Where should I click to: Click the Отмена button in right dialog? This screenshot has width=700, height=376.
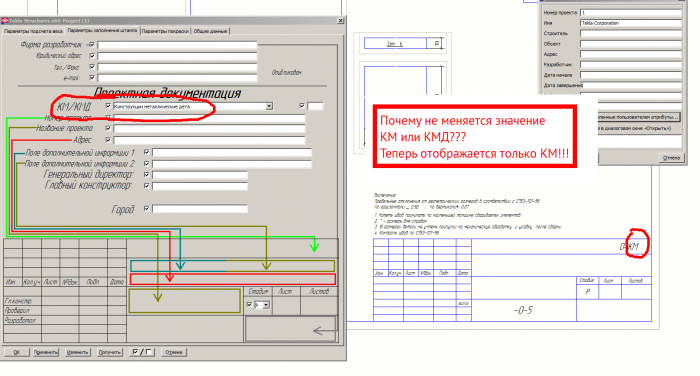671,158
